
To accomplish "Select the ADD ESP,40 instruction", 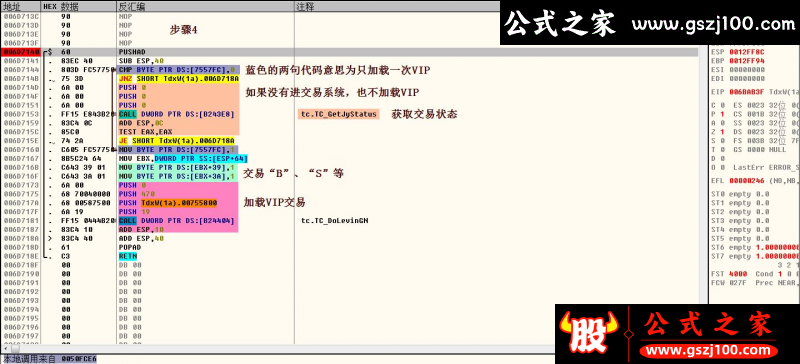I will [x=141, y=238].
